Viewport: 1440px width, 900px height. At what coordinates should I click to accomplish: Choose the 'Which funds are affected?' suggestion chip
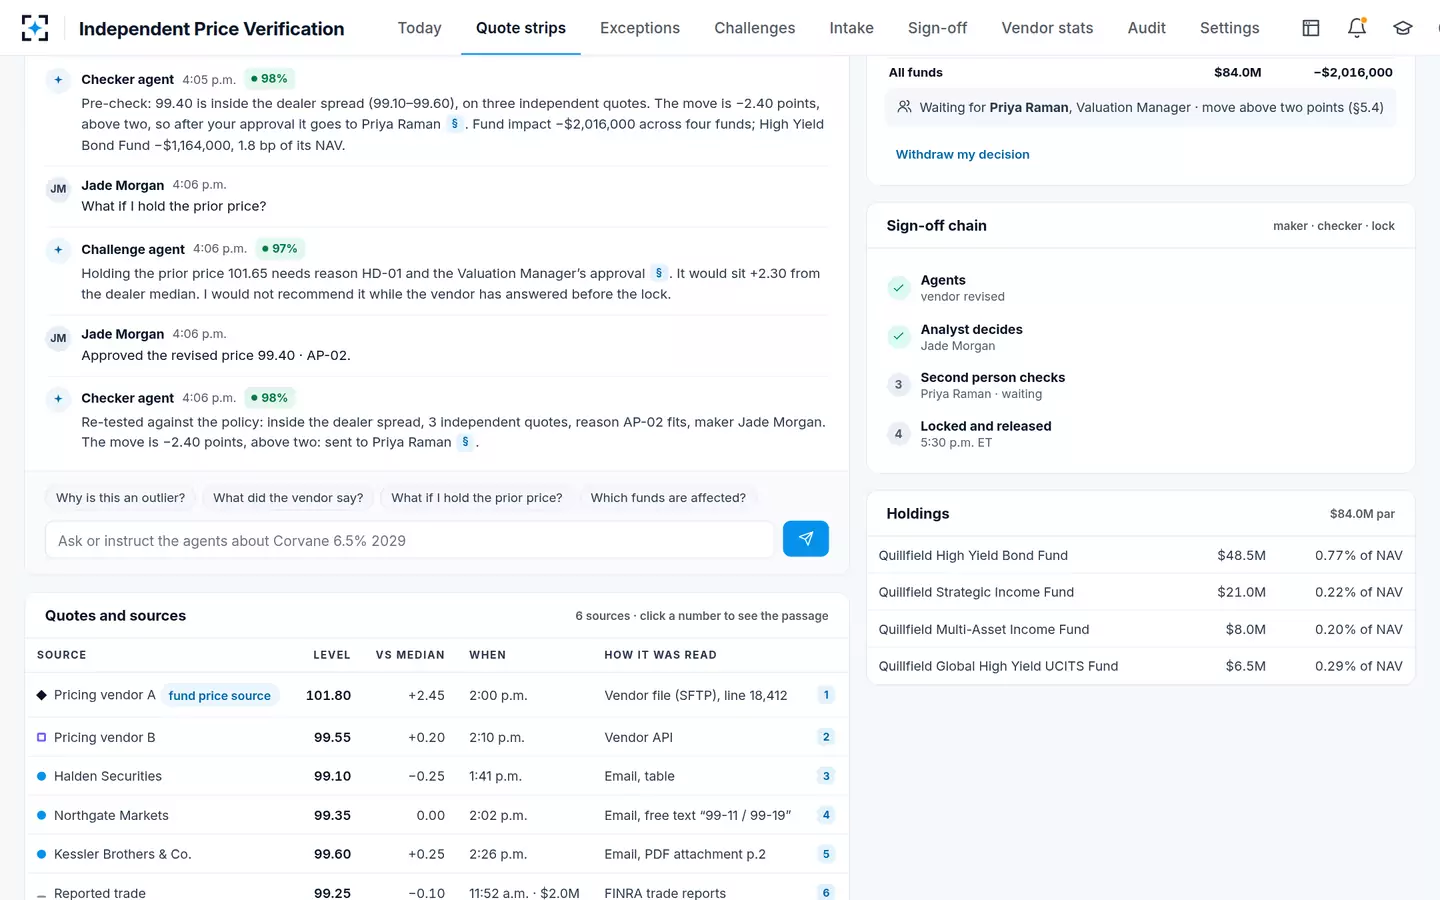668,498
